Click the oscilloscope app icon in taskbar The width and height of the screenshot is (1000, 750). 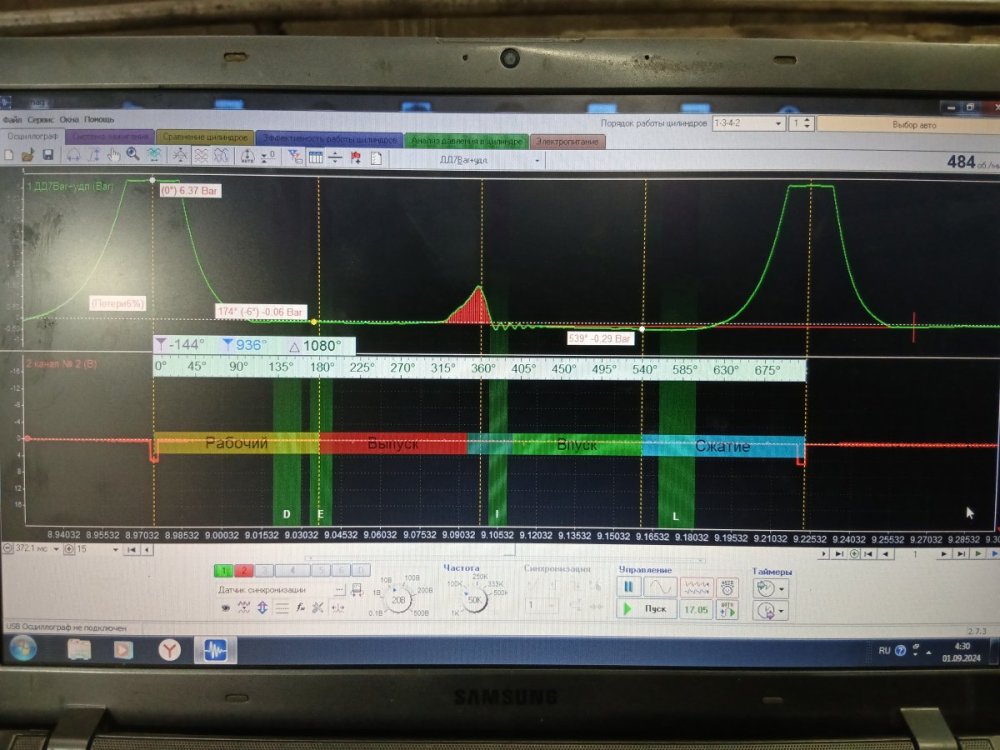pyautogui.click(x=217, y=650)
